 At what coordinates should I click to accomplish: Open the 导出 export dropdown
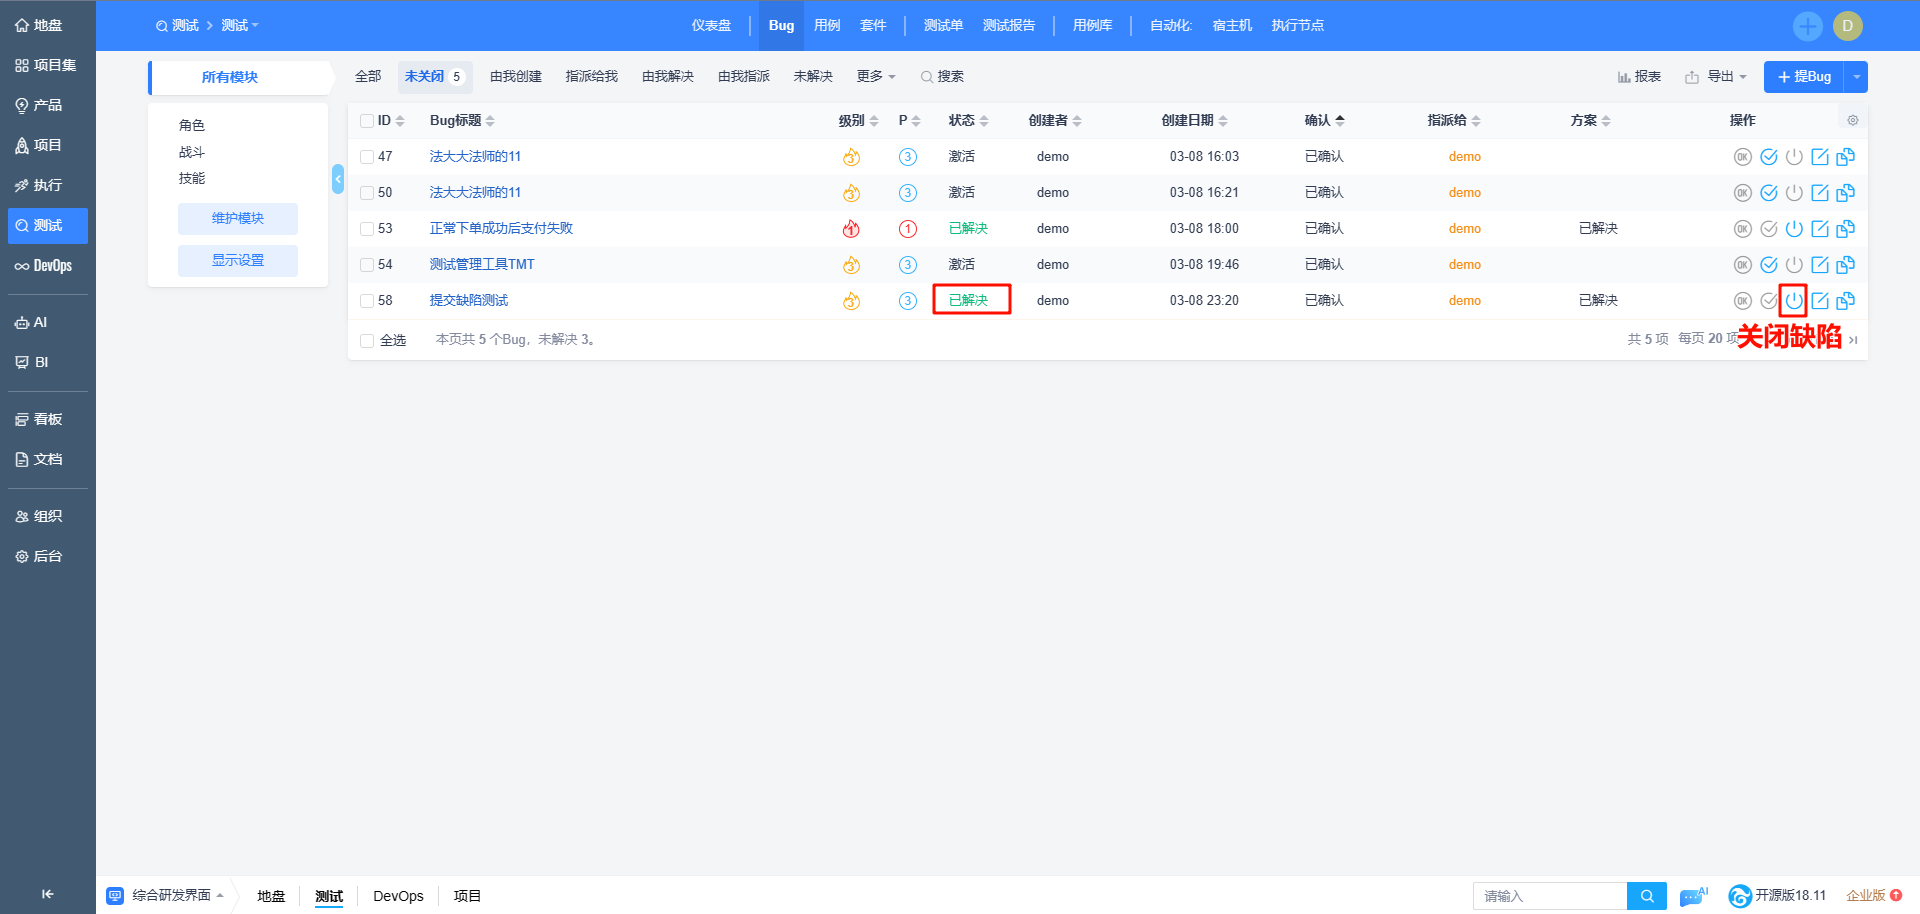click(x=1716, y=77)
